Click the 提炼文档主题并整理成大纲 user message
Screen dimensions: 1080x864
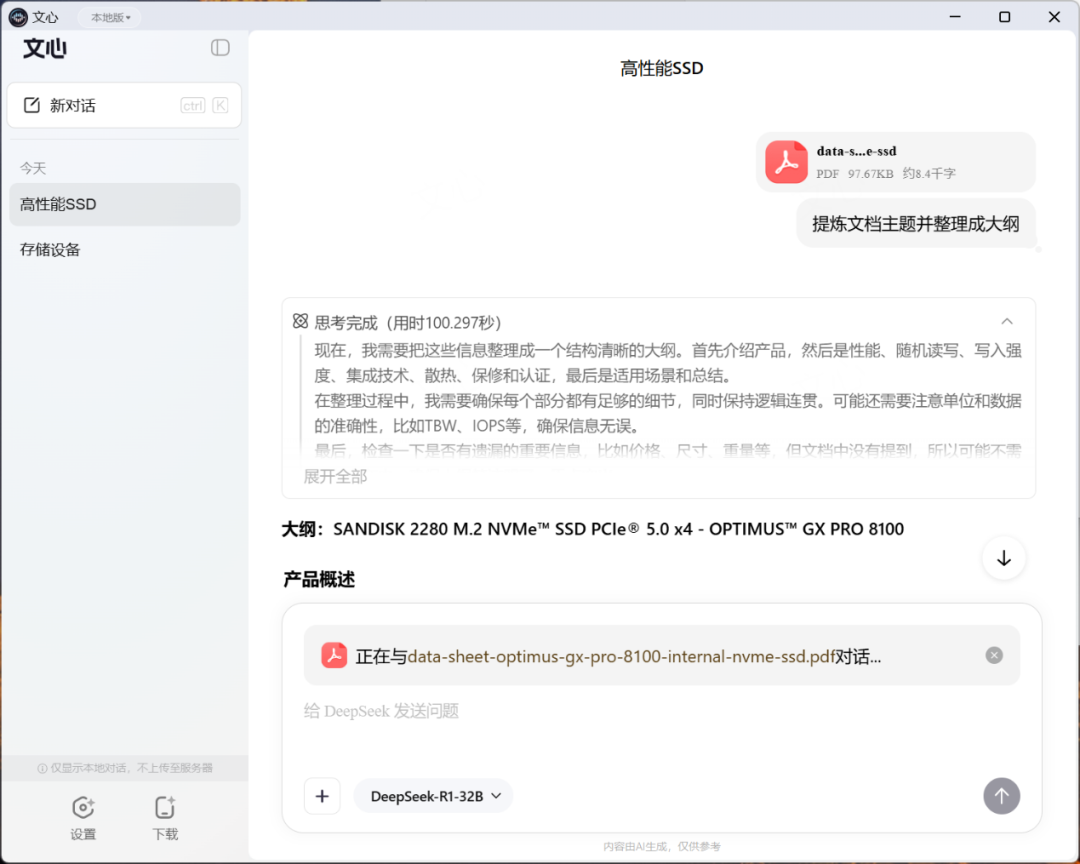pyautogui.click(x=915, y=224)
